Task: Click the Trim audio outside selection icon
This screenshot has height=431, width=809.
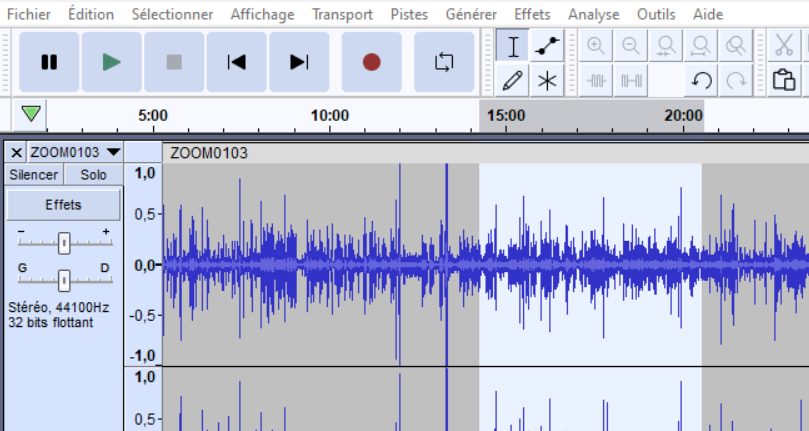Action: coord(596,81)
